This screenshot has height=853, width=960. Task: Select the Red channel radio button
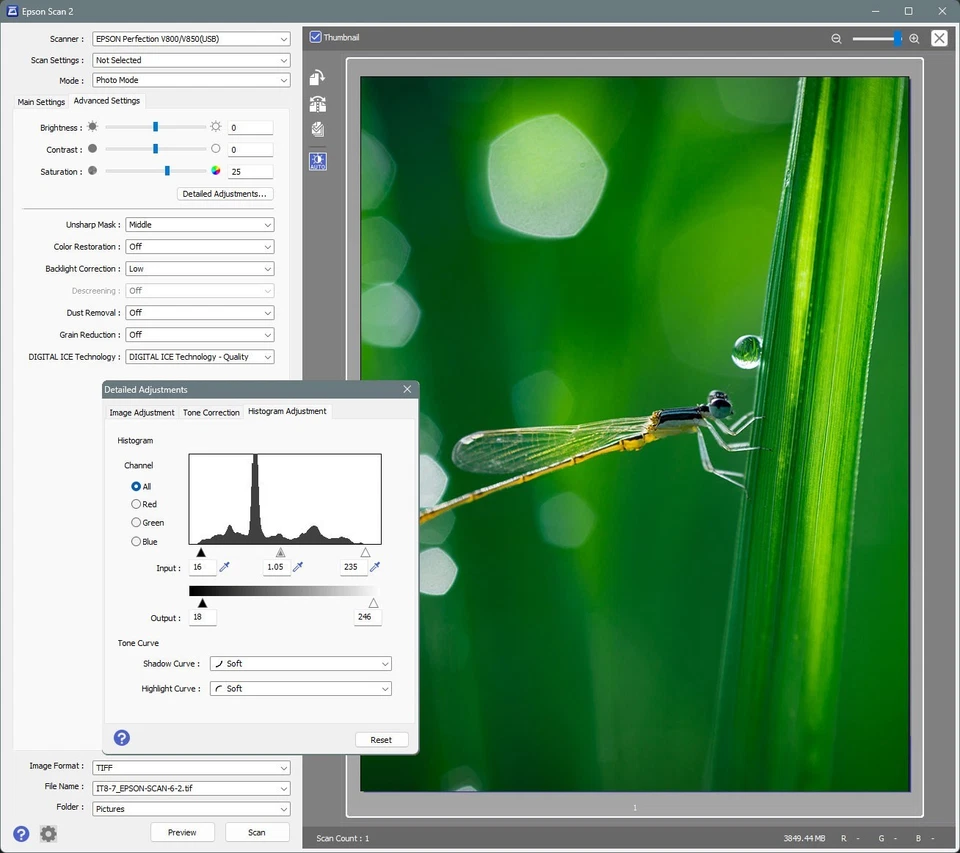136,504
